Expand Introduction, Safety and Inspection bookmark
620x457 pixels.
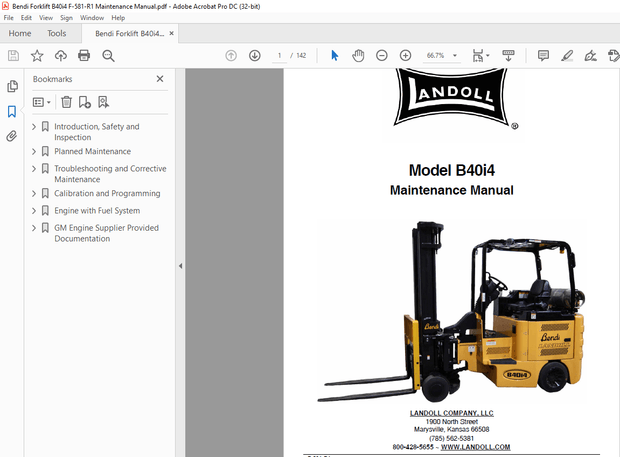[x=34, y=127]
